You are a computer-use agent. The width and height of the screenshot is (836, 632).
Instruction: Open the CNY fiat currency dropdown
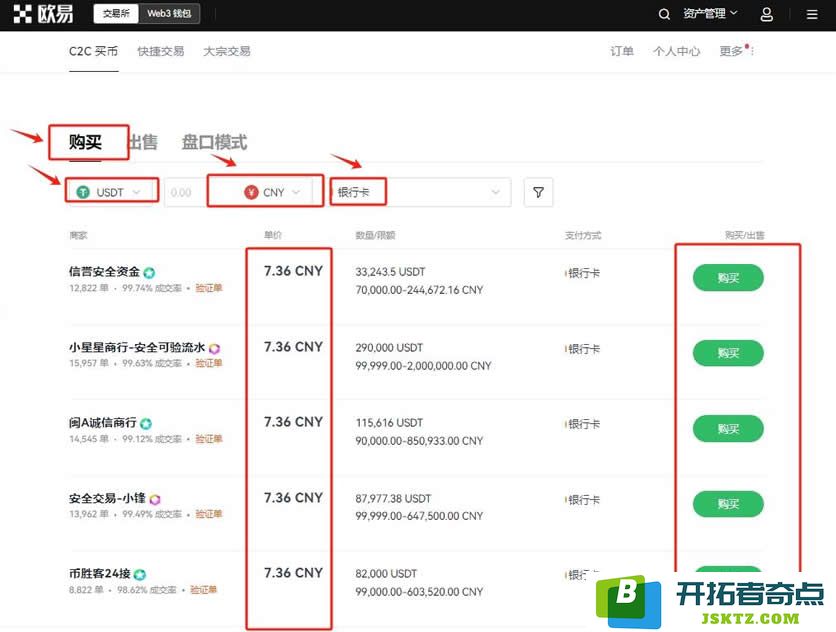272,192
